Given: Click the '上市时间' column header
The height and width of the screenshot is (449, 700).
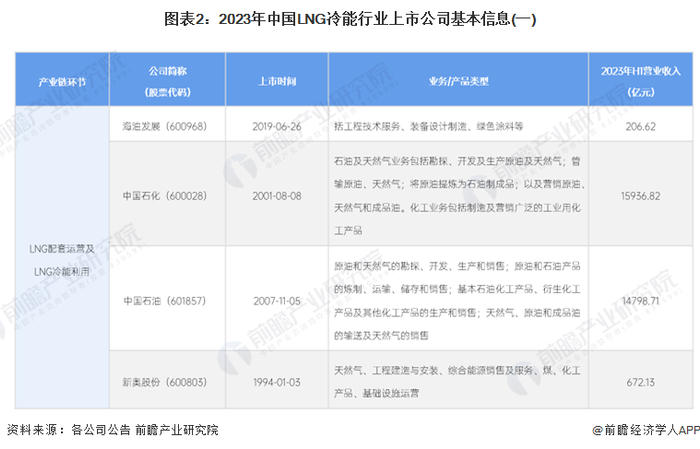Looking at the screenshot, I should 277,81.
